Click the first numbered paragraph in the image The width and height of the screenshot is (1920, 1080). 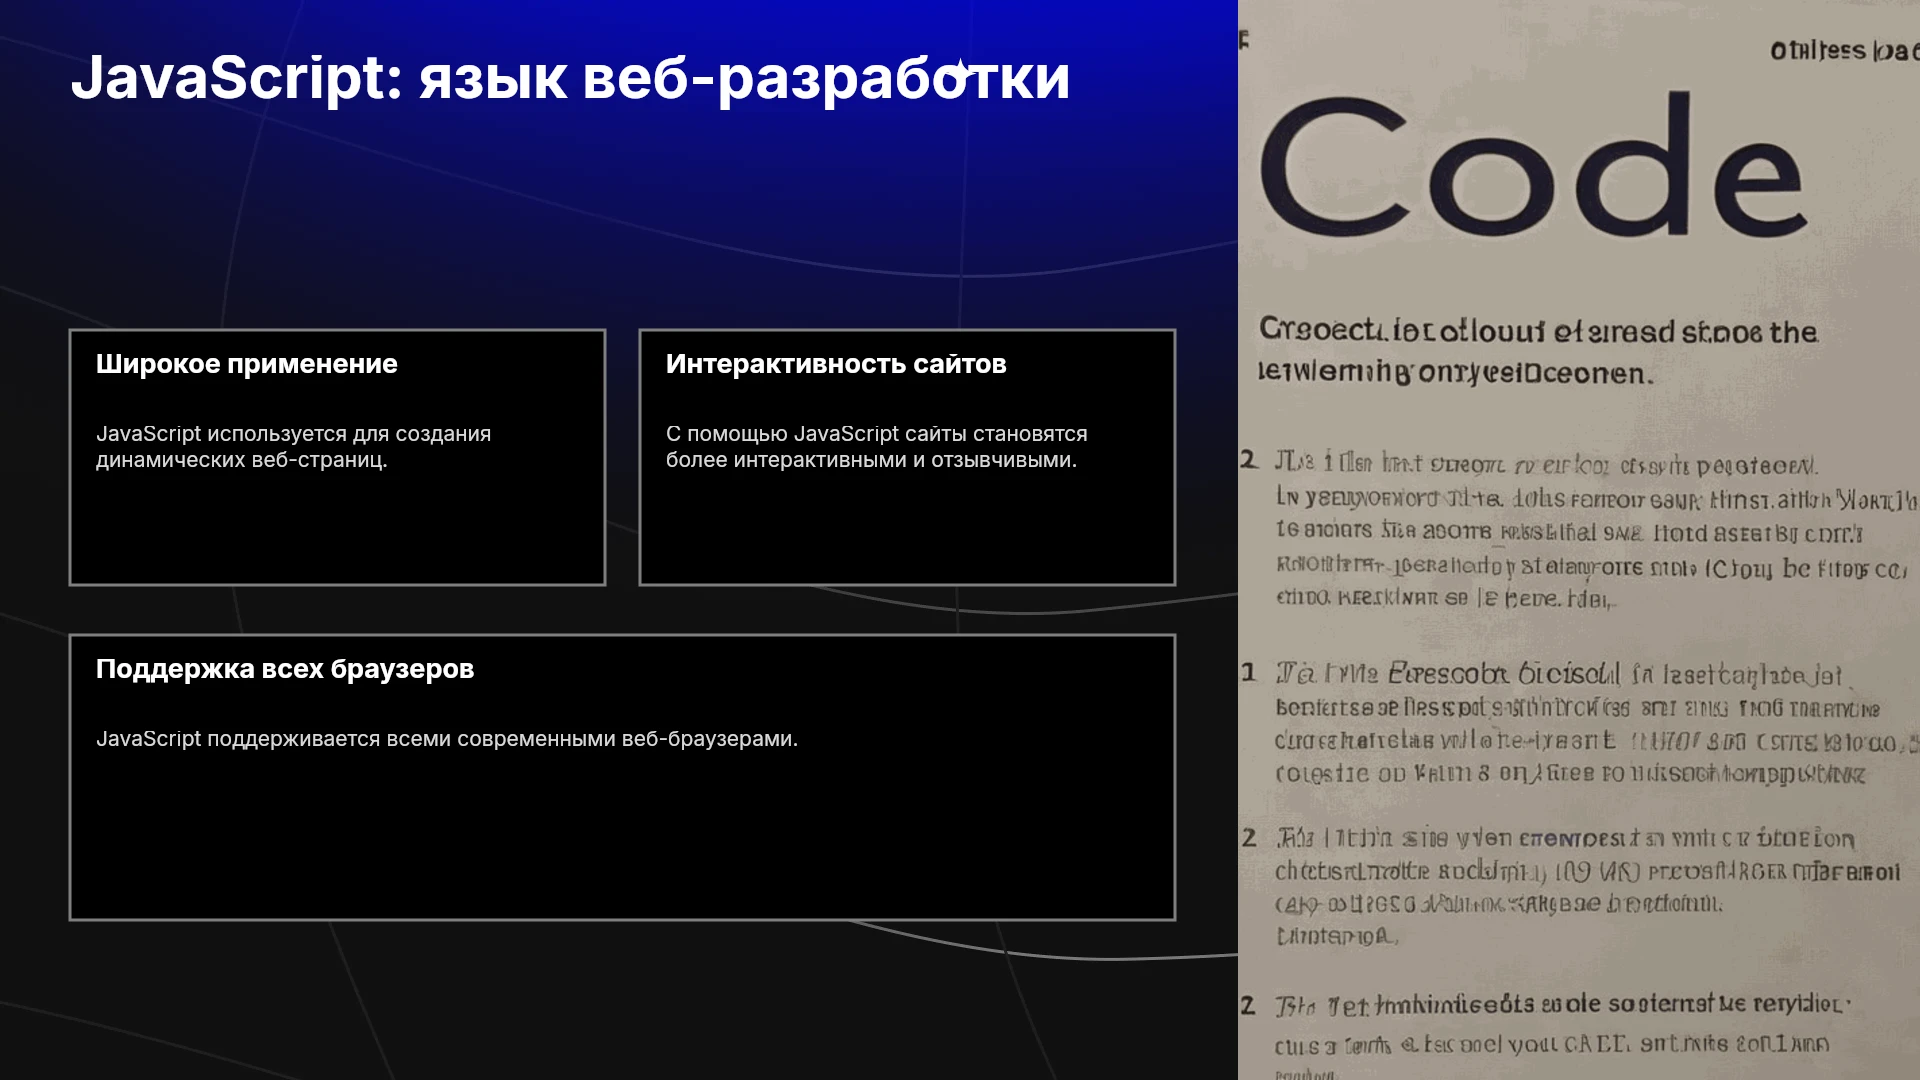click(1578, 530)
